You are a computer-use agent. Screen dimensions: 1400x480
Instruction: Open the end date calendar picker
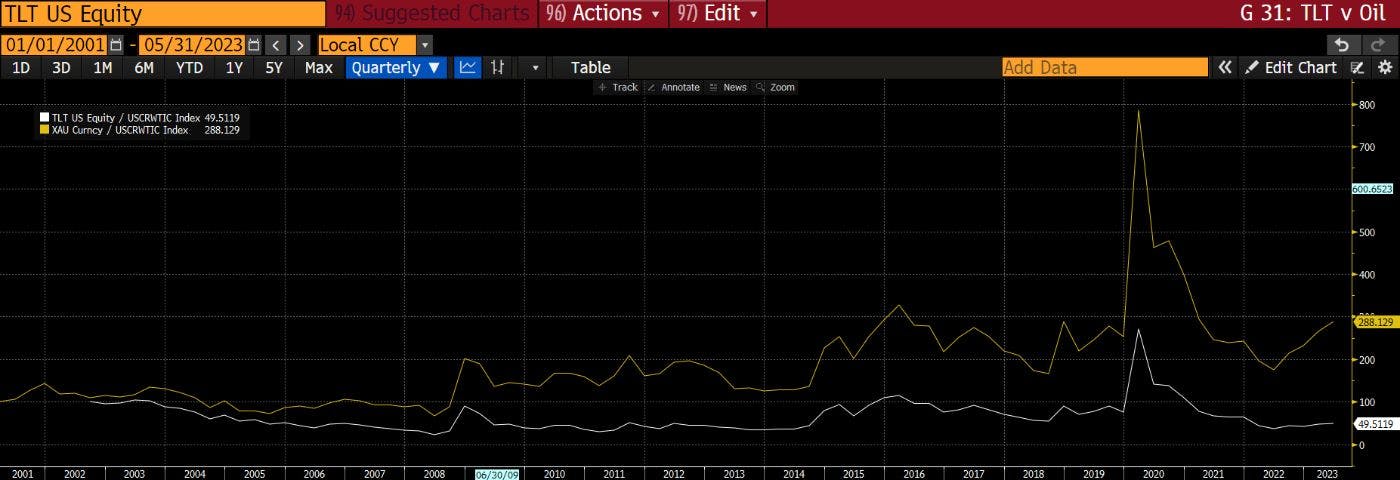[x=254, y=45]
